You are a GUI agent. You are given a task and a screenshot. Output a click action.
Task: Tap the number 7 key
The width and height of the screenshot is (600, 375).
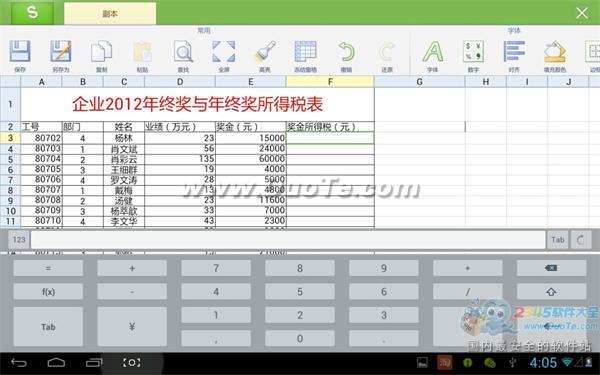[216, 268]
